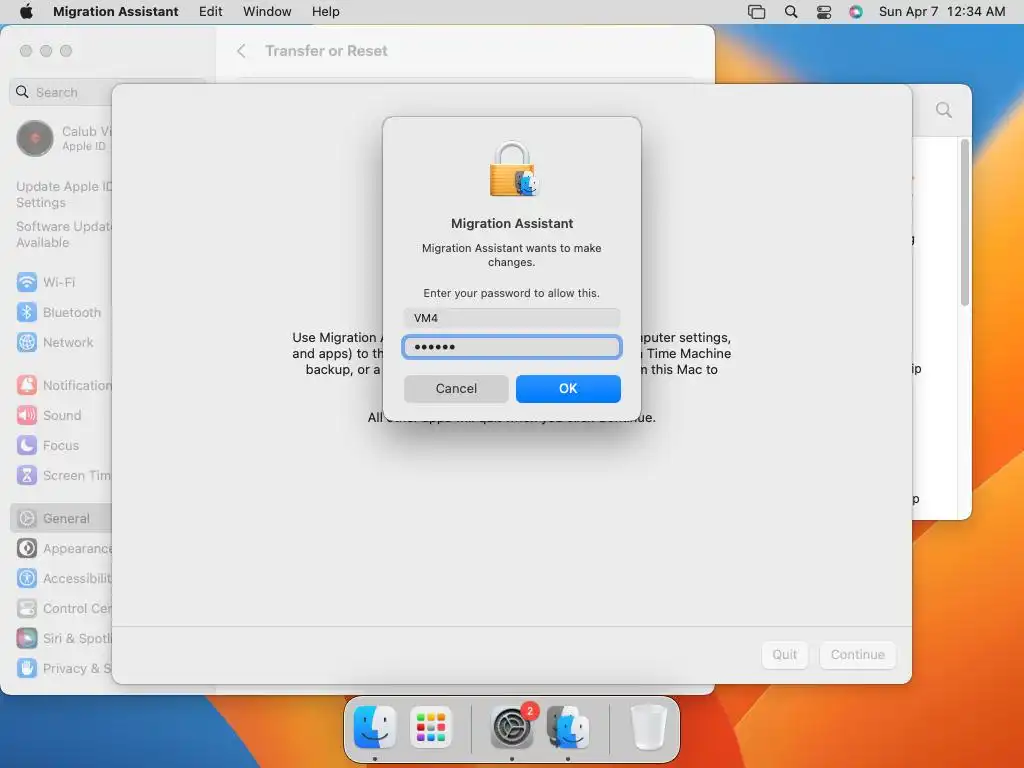The image size is (1024, 768).
Task: Activate Siri from the menu bar
Action: [856, 12]
